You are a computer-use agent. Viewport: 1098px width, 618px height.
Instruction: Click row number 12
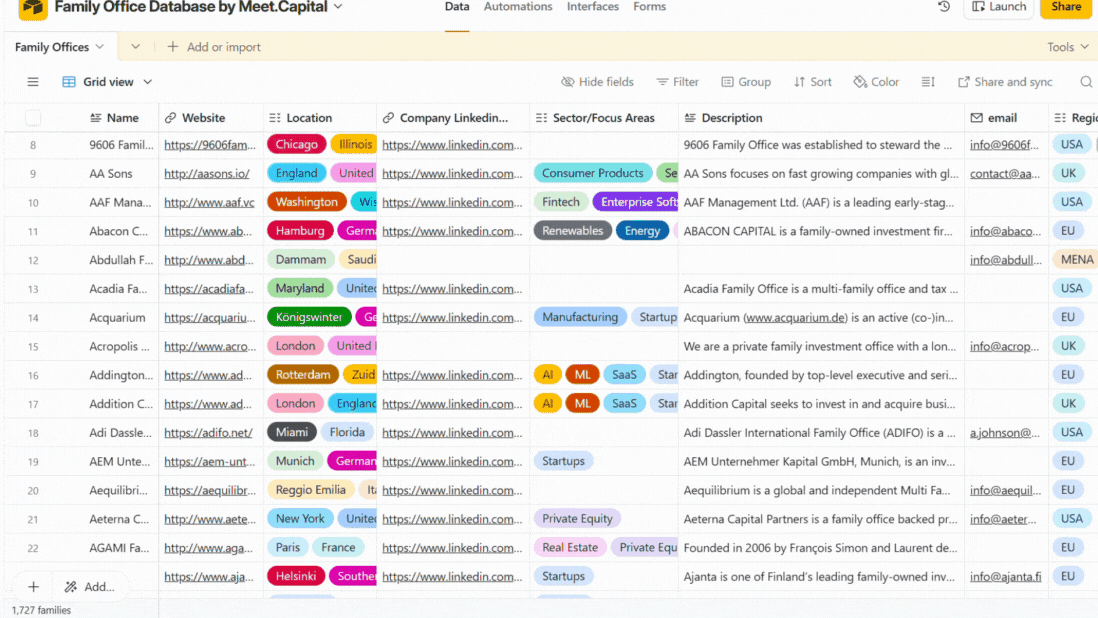tap(33, 260)
